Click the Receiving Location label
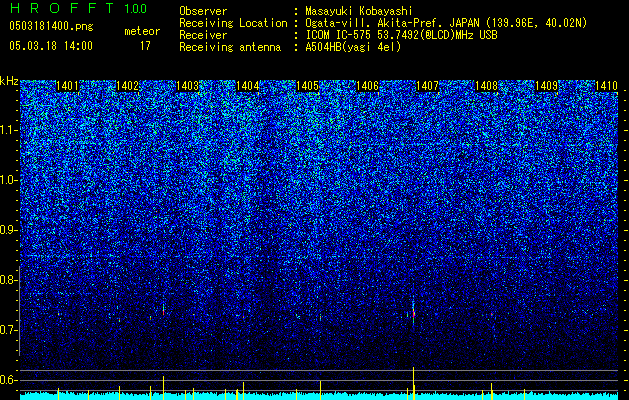This screenshot has height=400, width=629. click(x=233, y=23)
